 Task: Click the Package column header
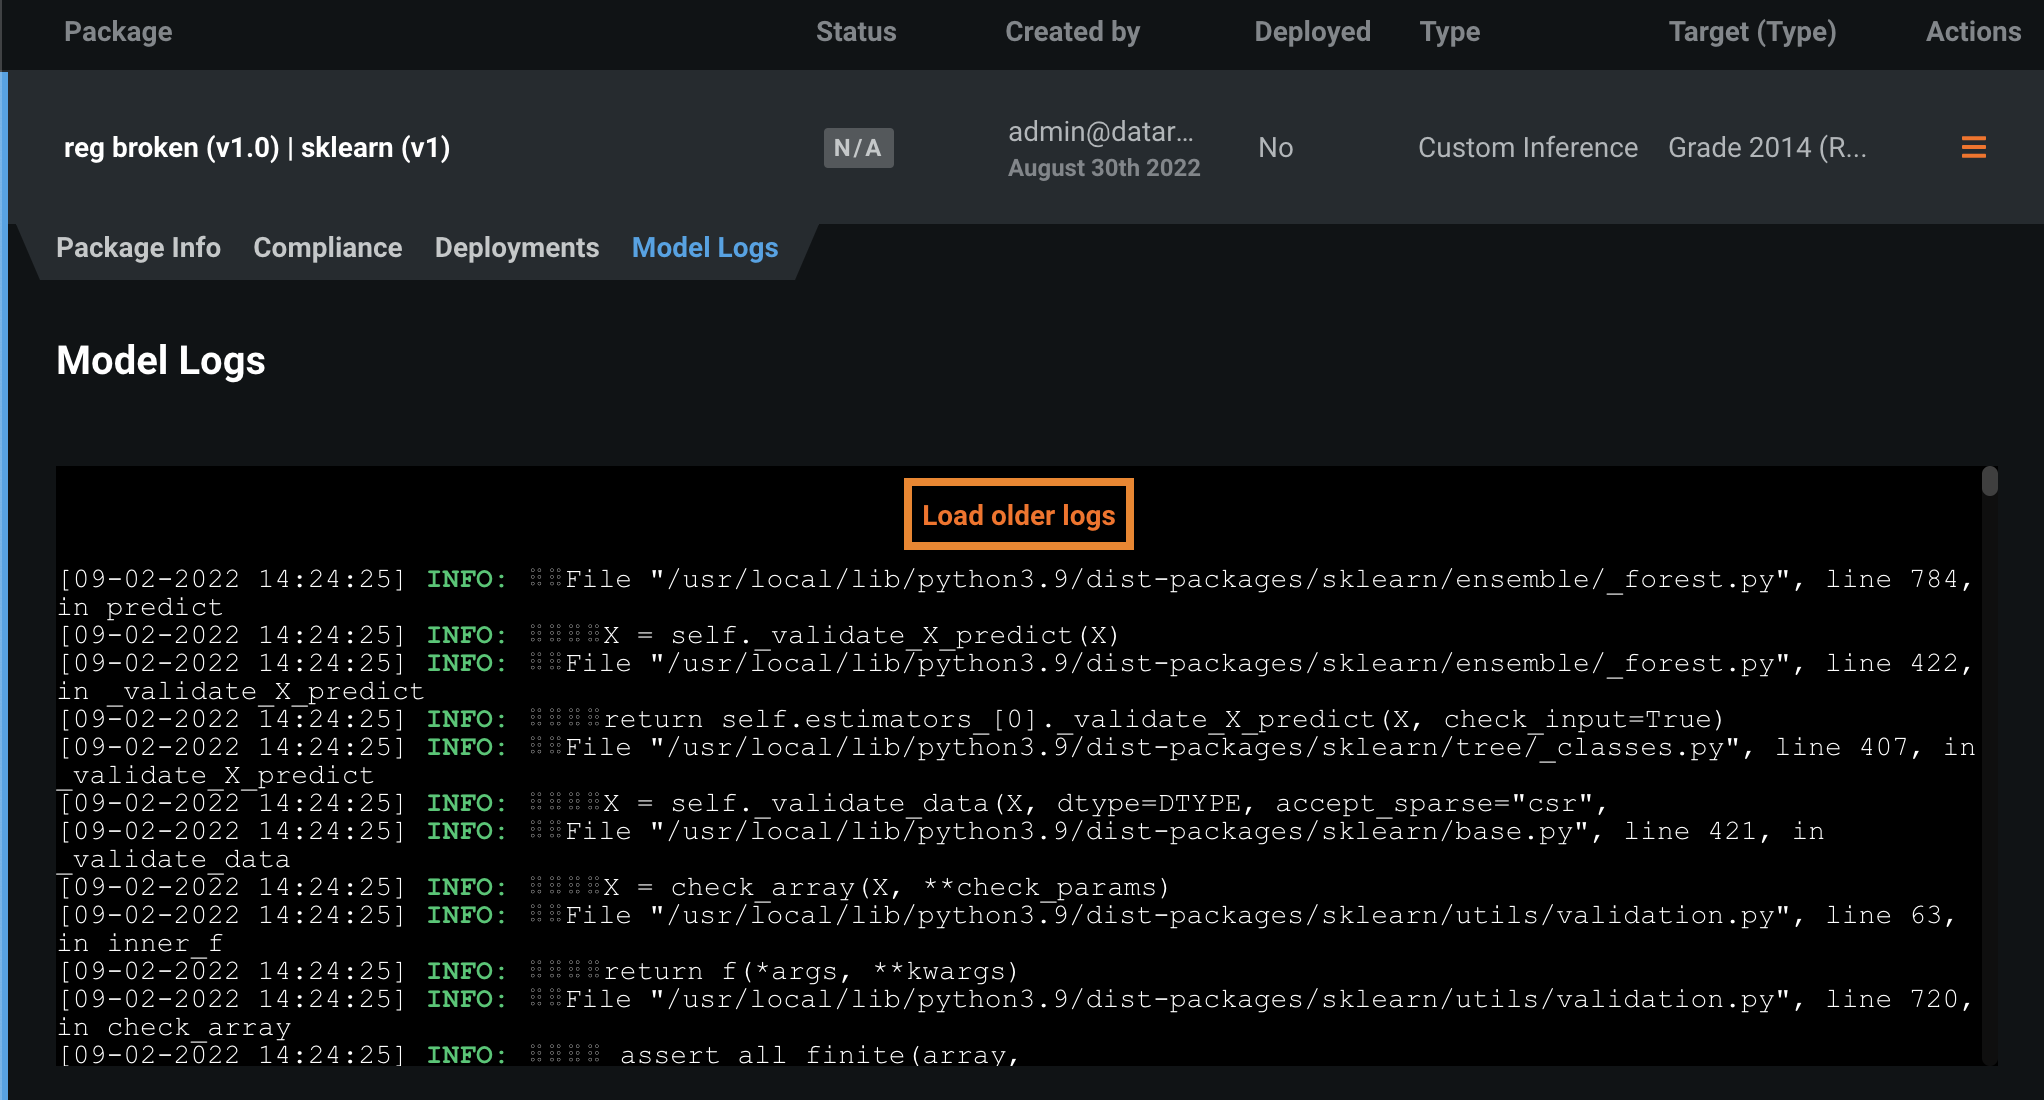(118, 32)
